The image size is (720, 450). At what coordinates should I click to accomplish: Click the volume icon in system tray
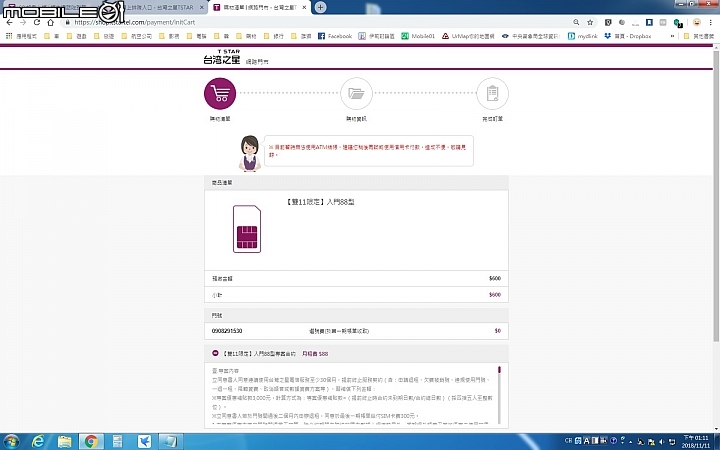click(x=662, y=441)
